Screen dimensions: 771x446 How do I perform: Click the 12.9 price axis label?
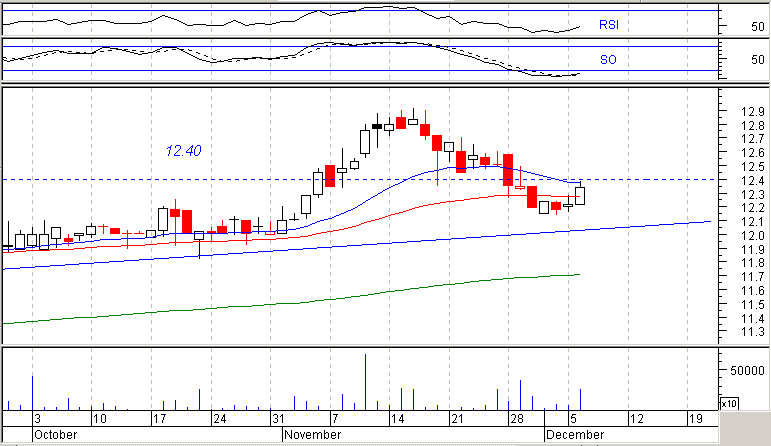(x=753, y=112)
